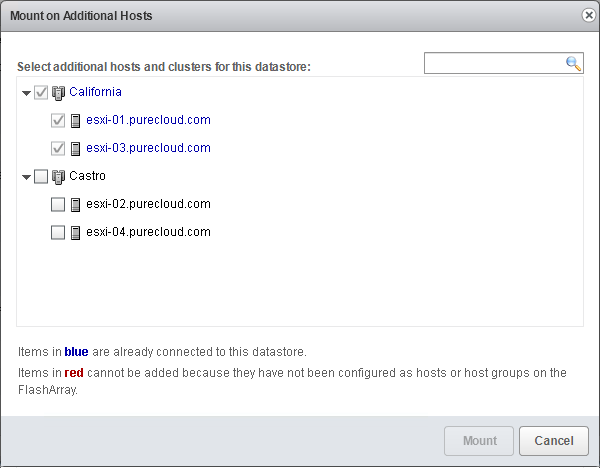
Task: Click the Castro cluster icon
Action: [x=58, y=177]
